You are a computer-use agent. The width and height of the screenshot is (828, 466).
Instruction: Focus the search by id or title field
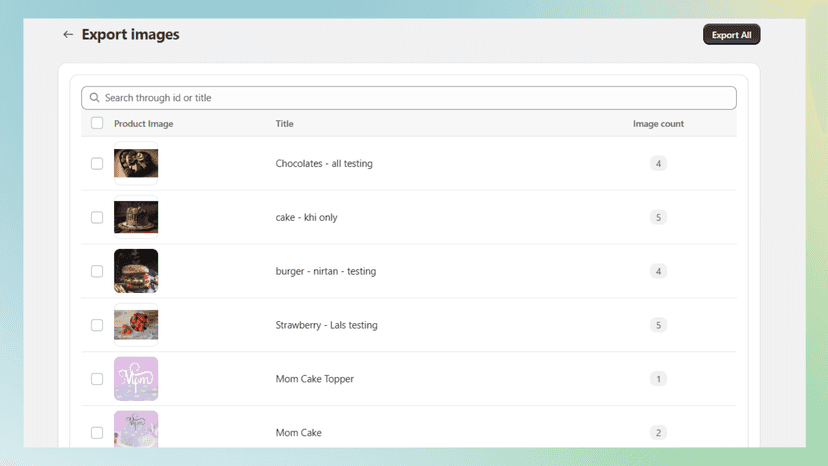(409, 98)
